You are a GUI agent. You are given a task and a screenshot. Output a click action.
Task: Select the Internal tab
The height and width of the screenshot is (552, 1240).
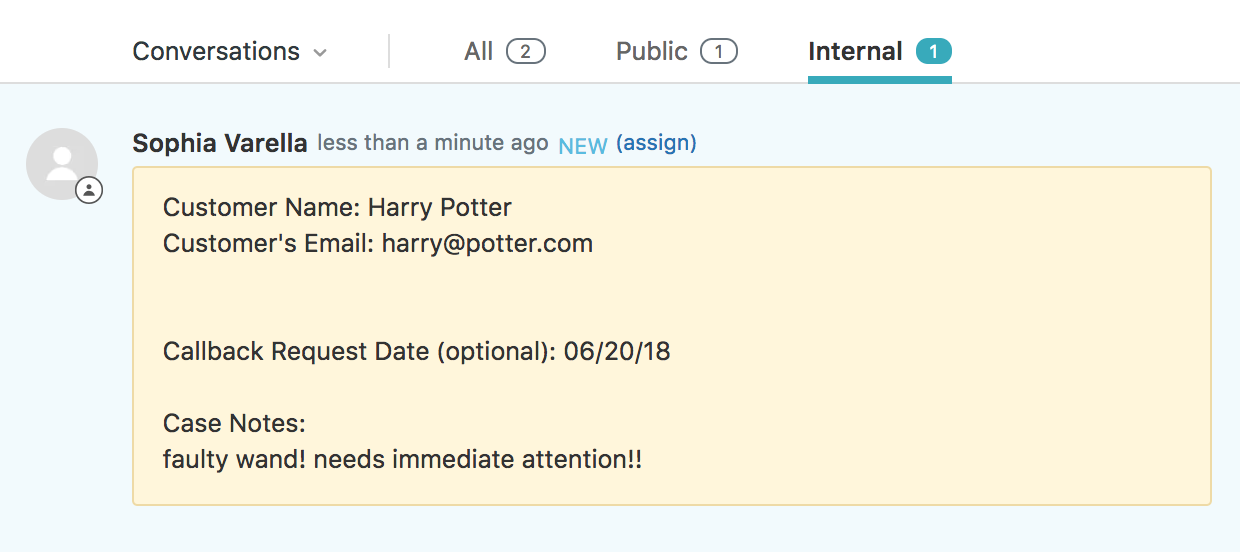880,51
